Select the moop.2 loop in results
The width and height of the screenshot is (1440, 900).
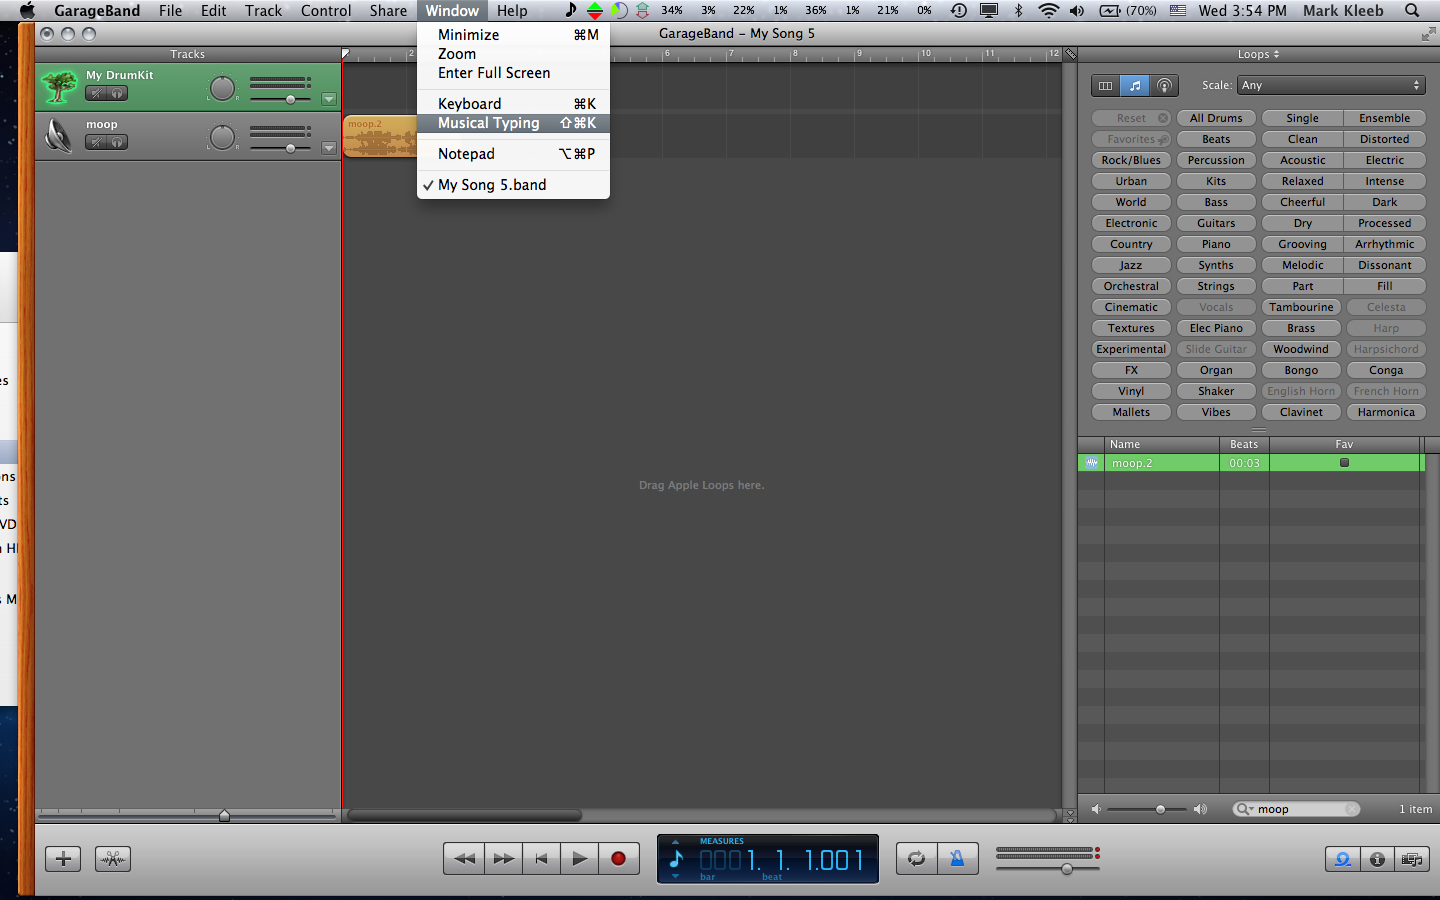pos(1251,463)
